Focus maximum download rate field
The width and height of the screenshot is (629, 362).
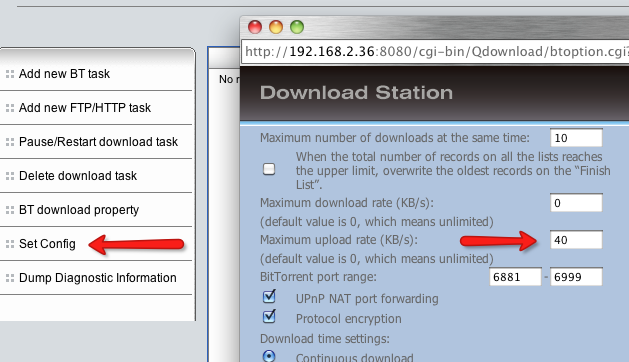[576, 203]
